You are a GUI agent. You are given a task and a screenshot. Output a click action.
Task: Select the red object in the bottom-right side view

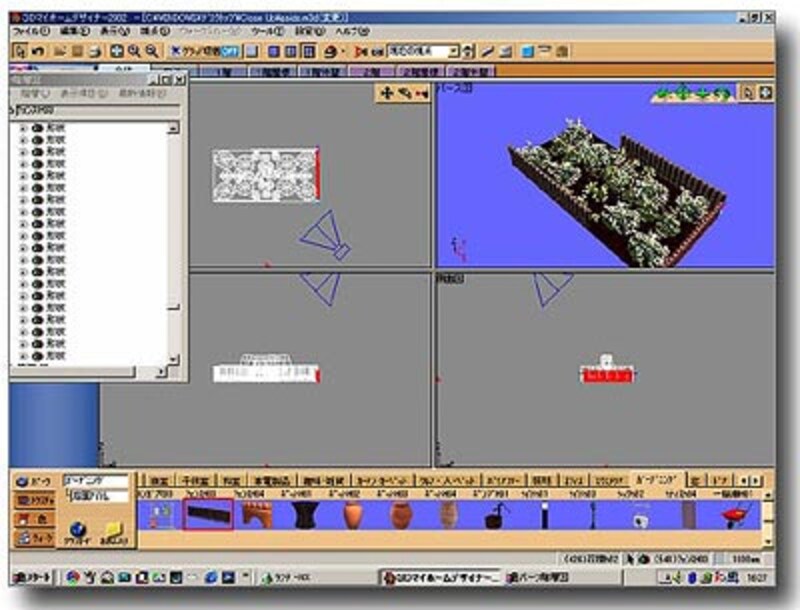pos(607,375)
